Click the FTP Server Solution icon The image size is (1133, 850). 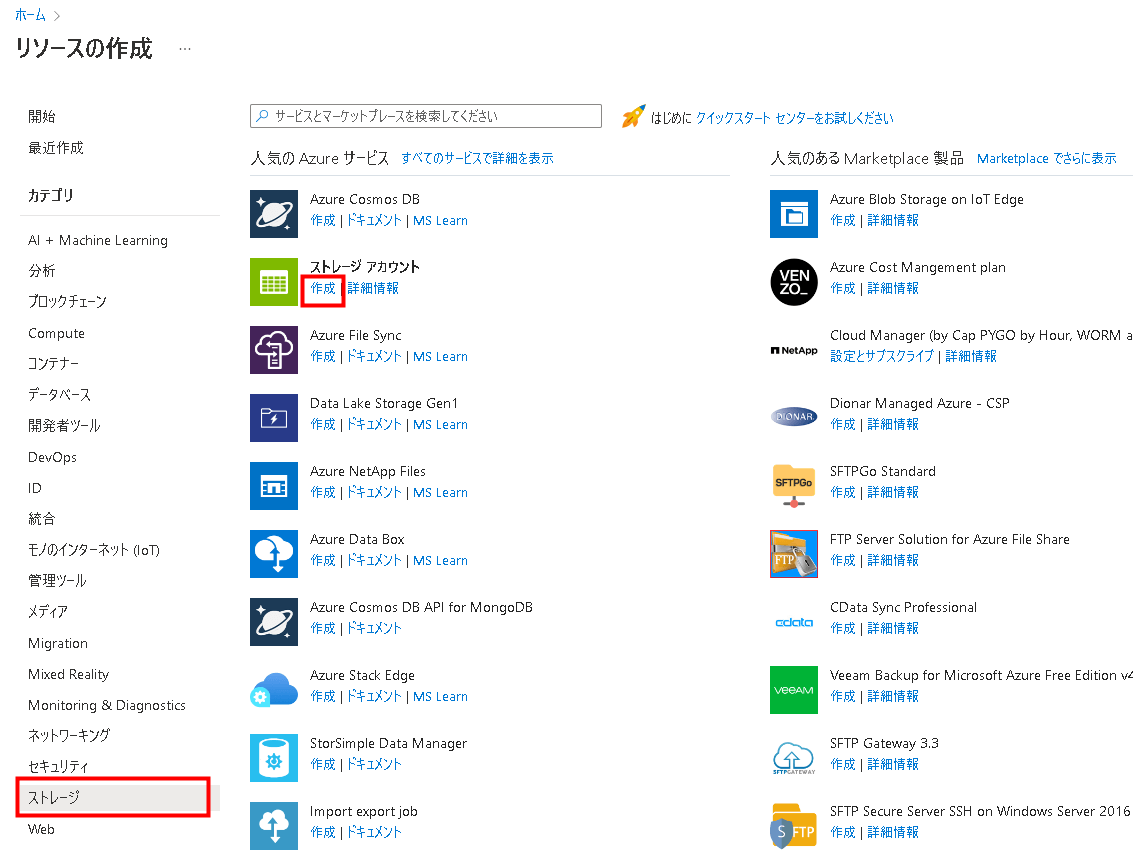pyautogui.click(x=793, y=554)
